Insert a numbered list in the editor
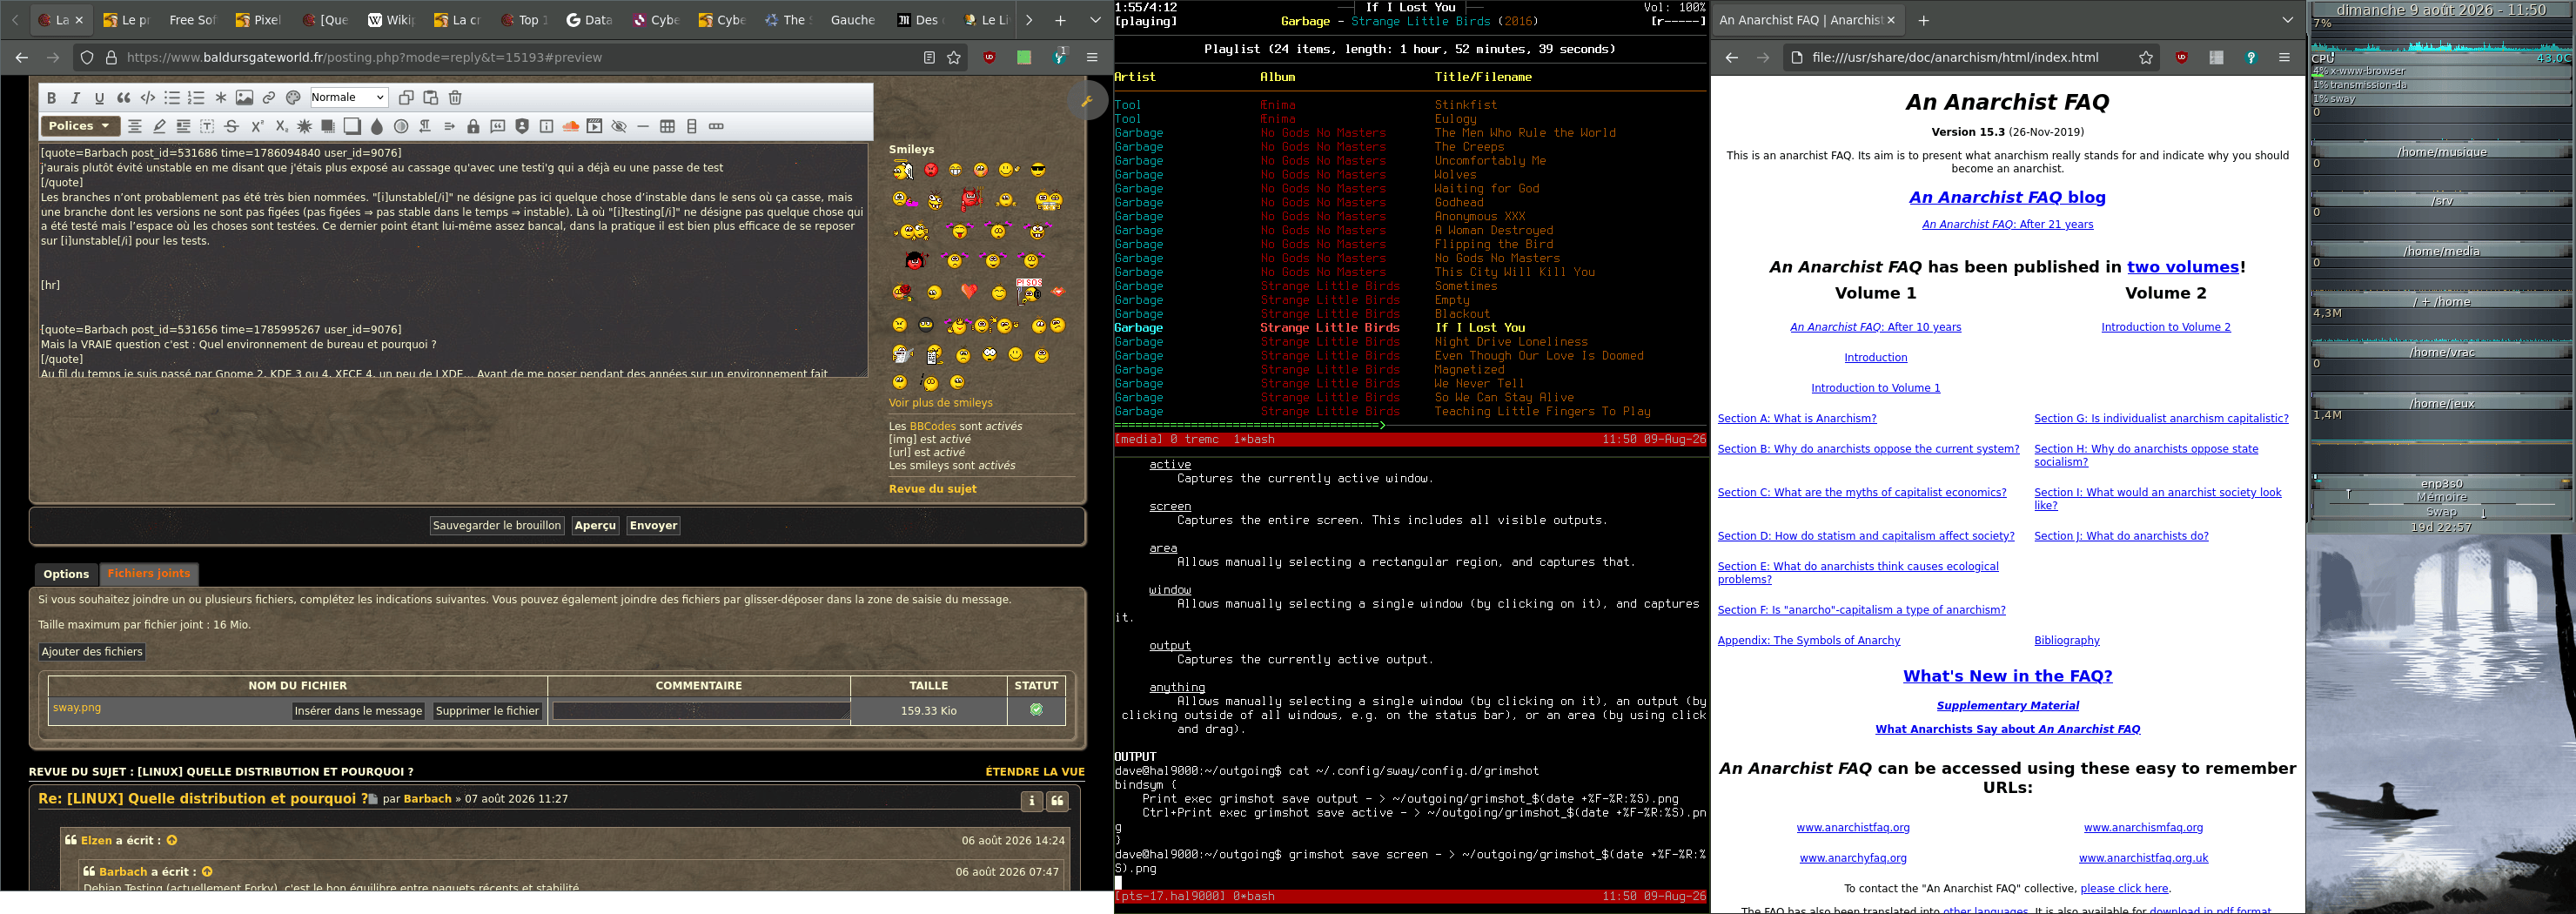 196,98
